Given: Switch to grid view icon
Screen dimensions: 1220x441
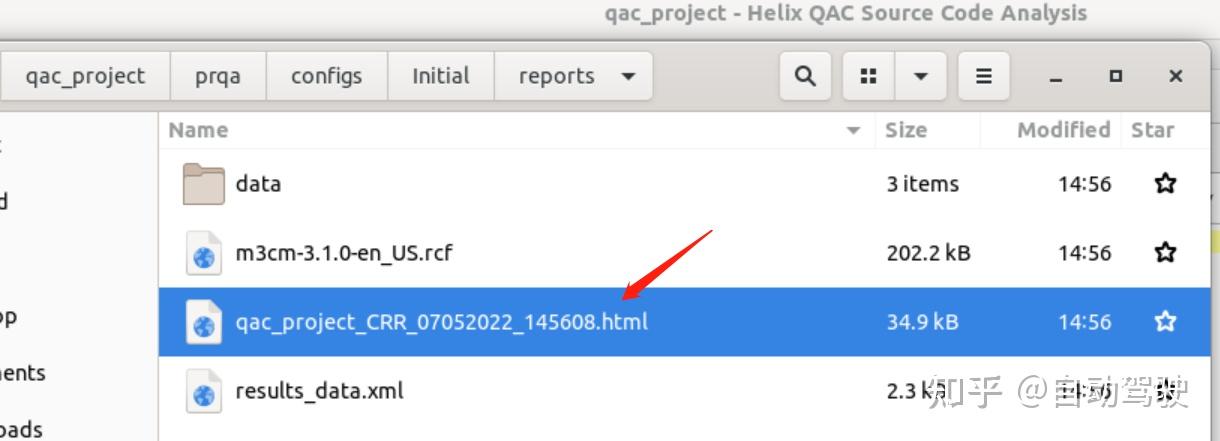Looking at the screenshot, I should pos(869,76).
